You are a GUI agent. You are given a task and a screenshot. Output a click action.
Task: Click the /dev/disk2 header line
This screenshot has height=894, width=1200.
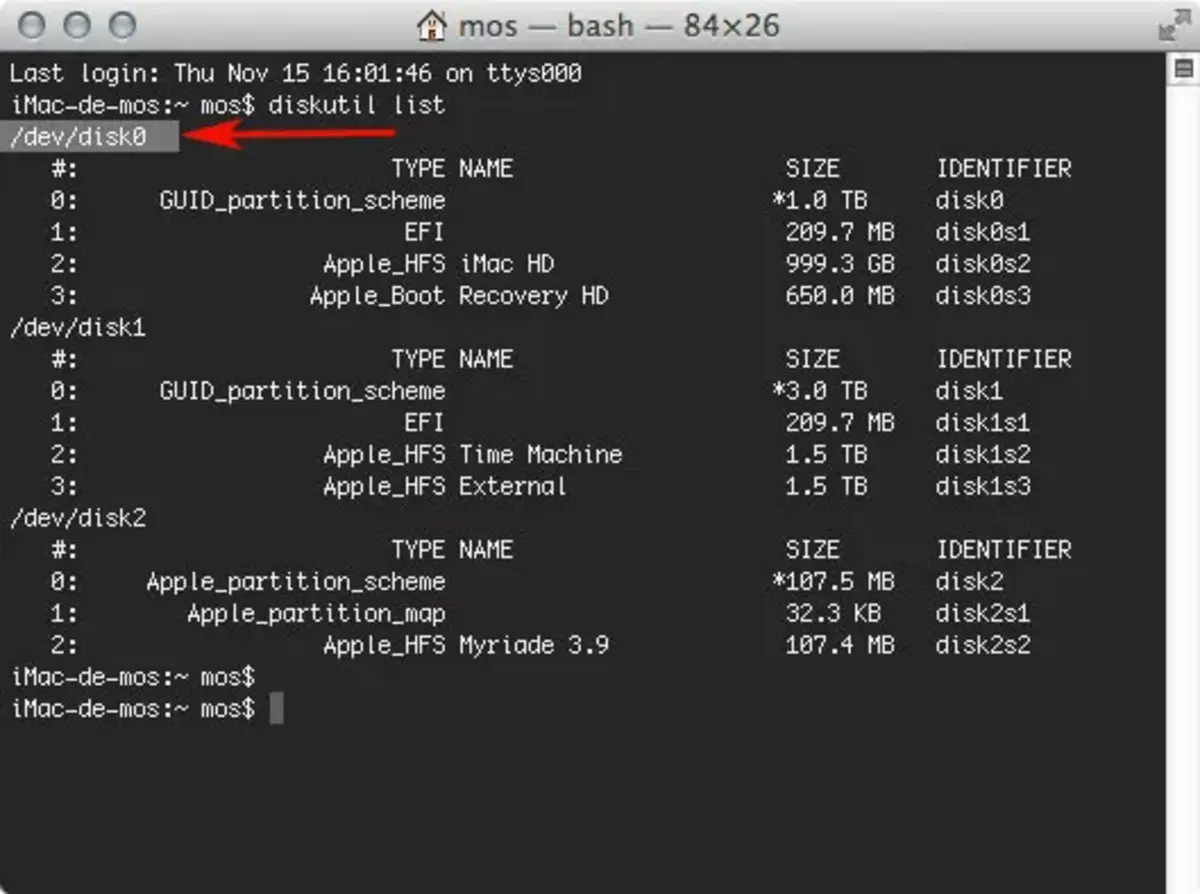pos(79,519)
